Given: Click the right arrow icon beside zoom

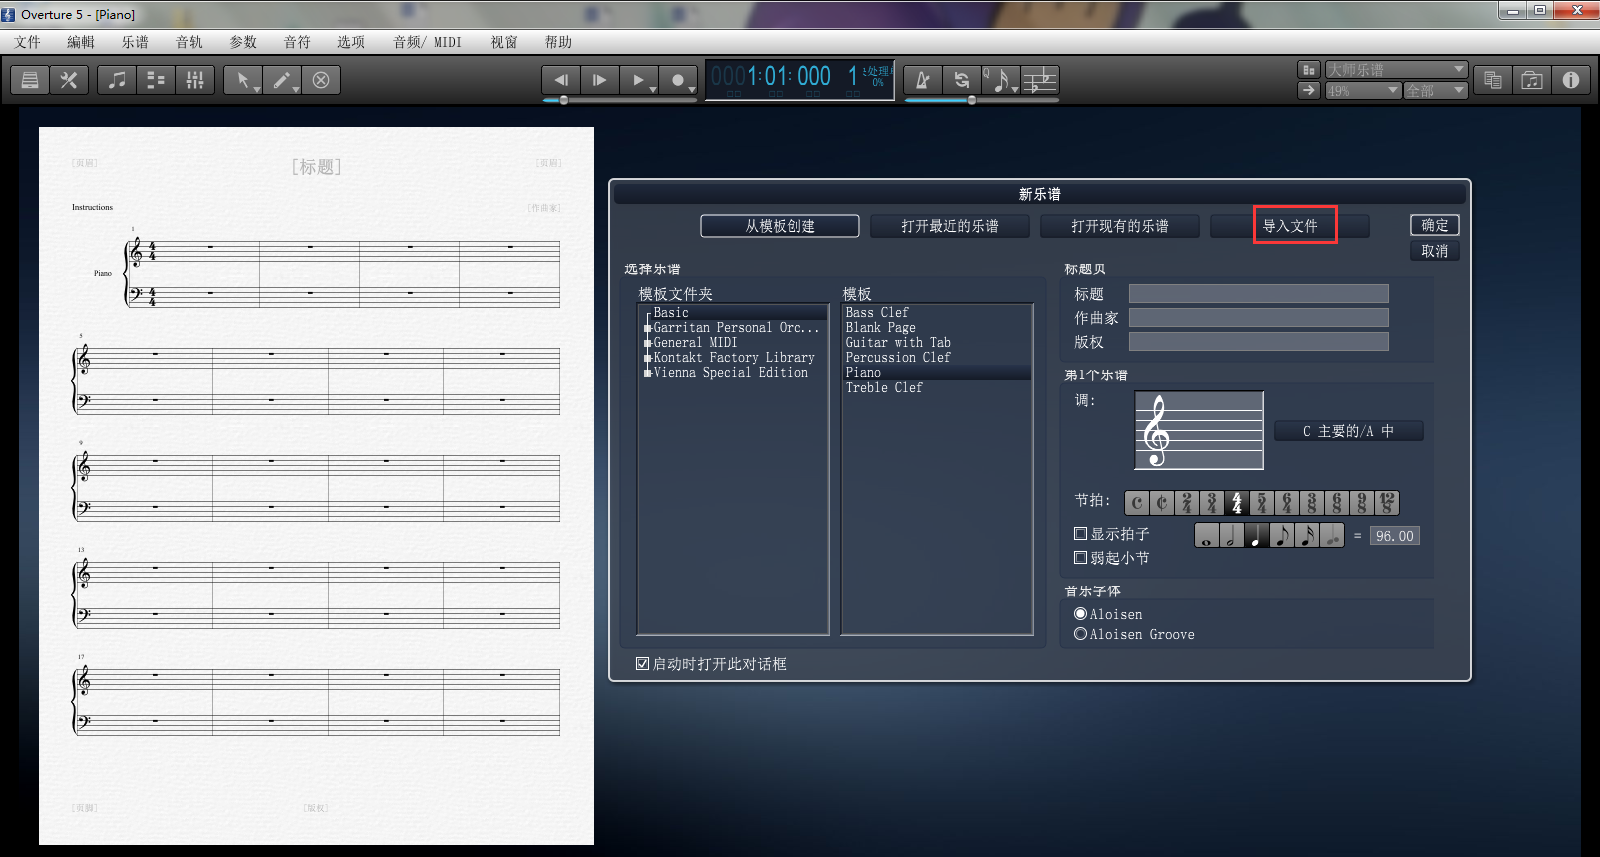Looking at the screenshot, I should click(1308, 90).
